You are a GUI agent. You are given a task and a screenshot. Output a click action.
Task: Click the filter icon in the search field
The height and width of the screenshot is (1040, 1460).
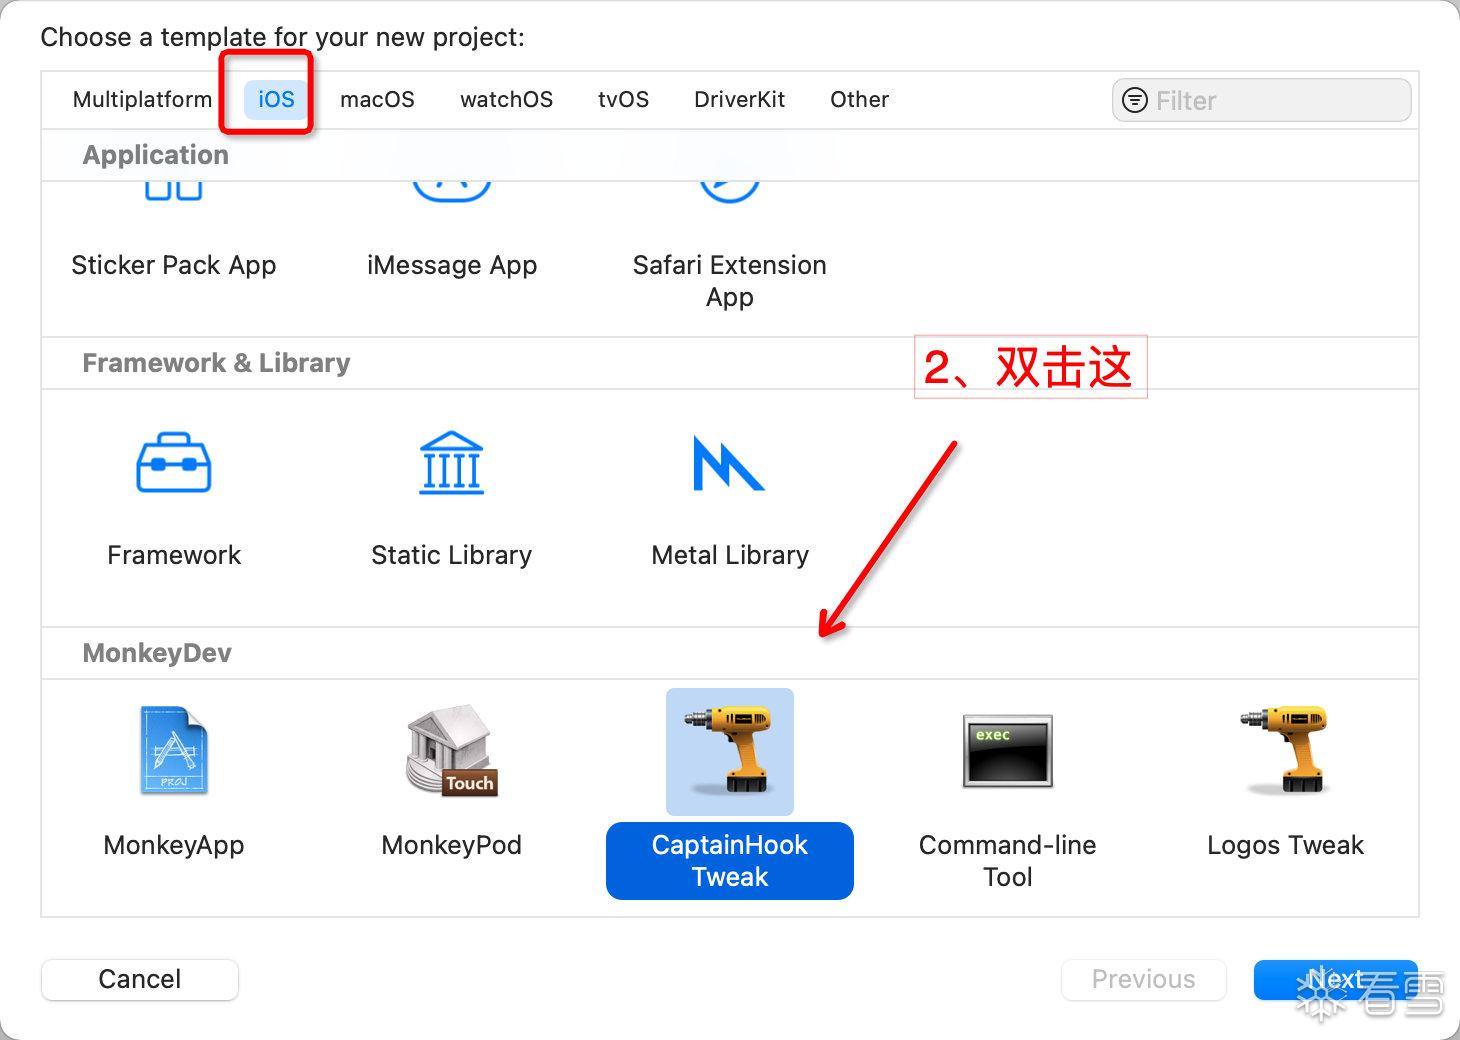pos(1135,100)
